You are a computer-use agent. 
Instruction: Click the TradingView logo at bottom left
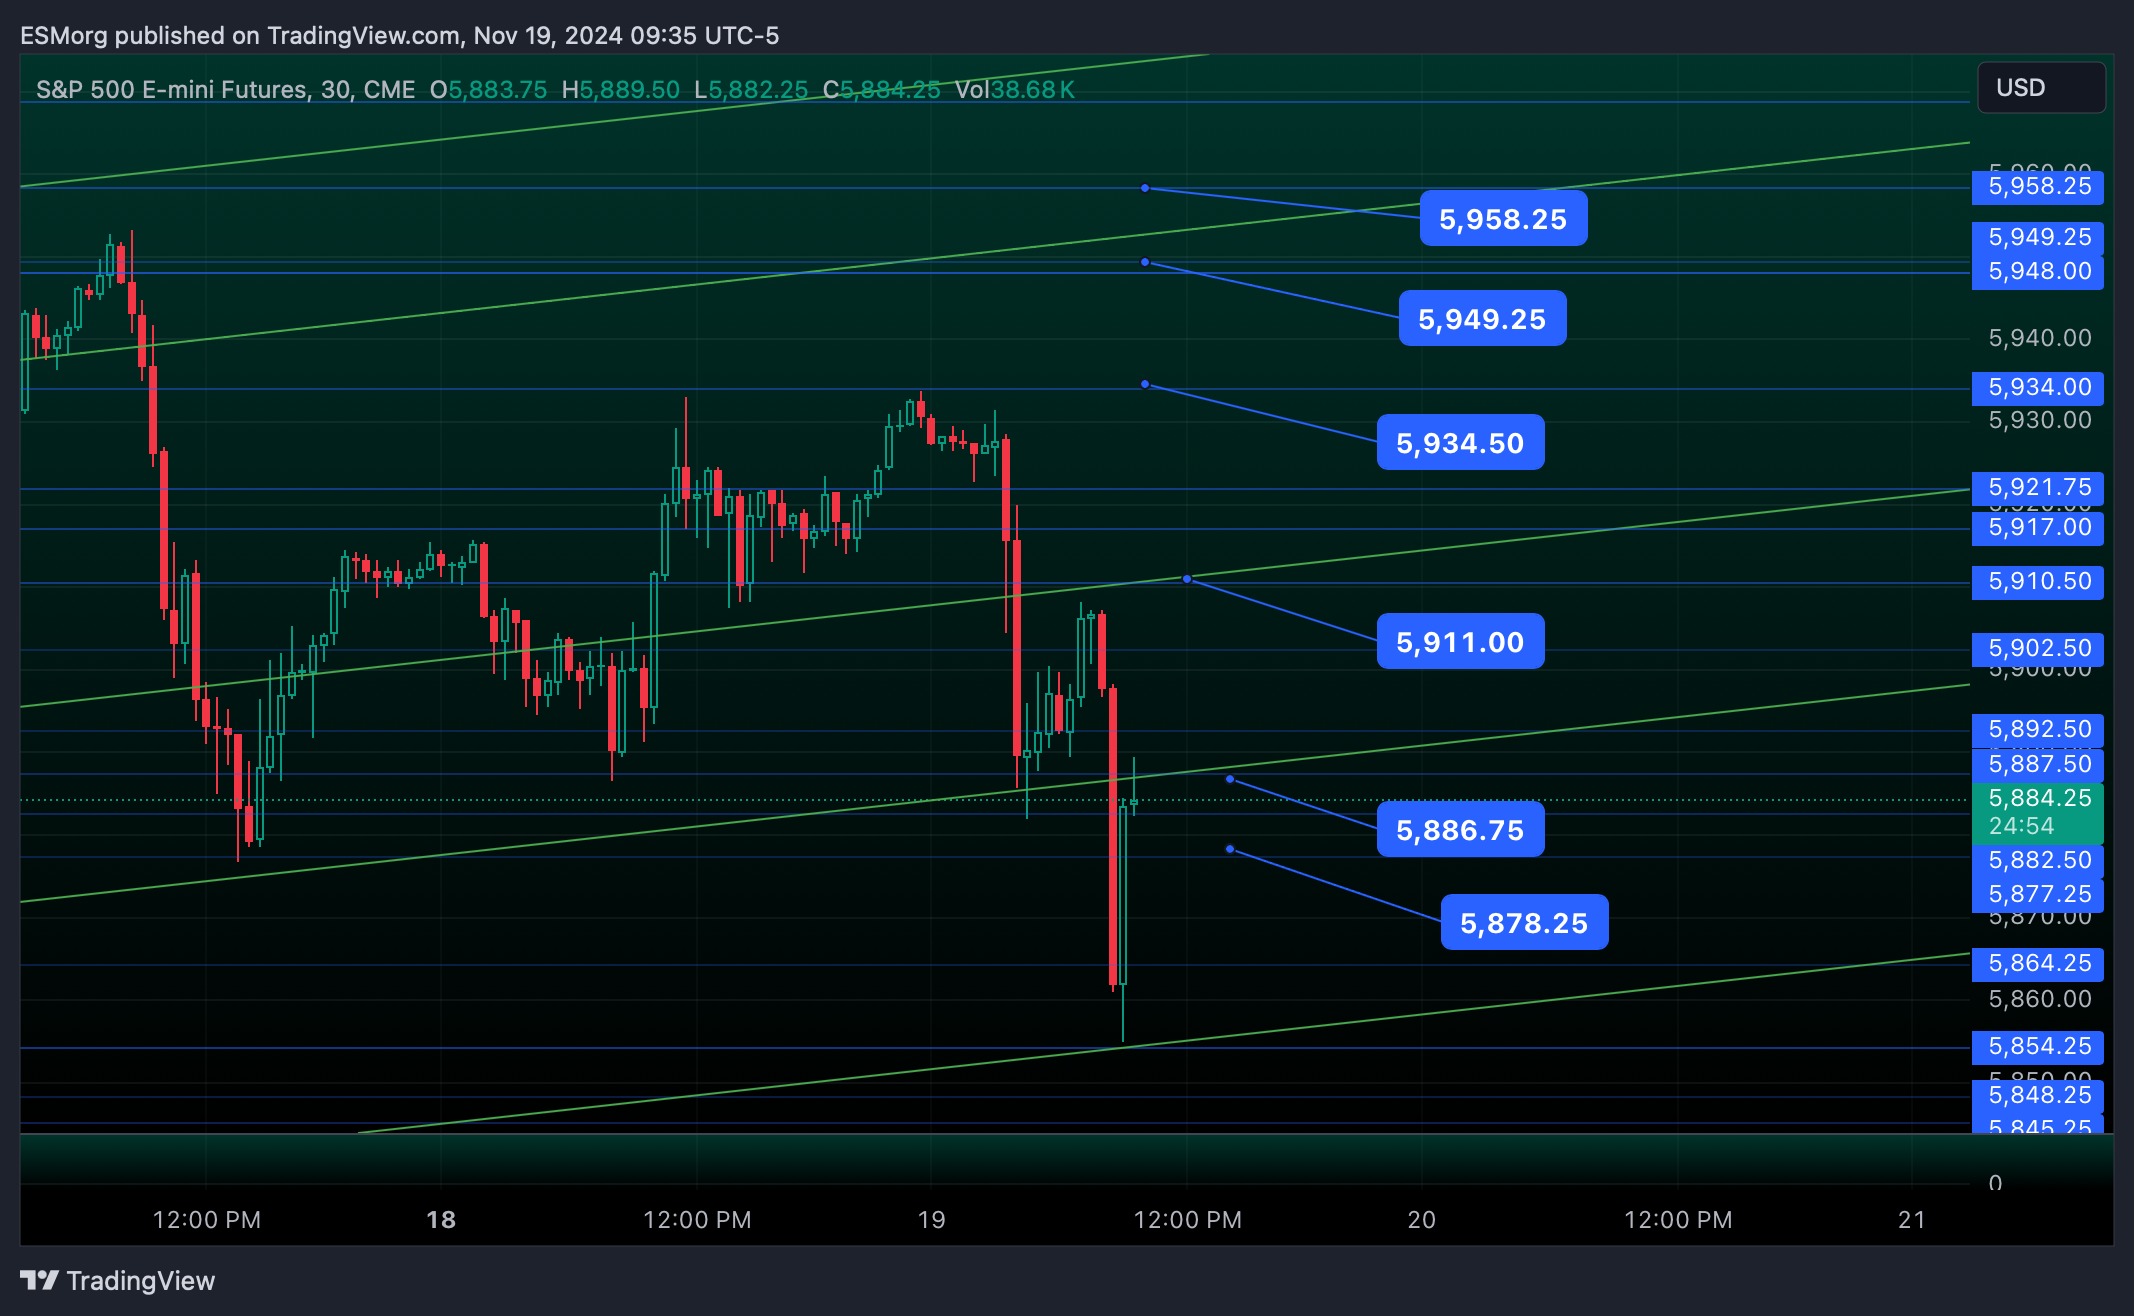coord(118,1281)
